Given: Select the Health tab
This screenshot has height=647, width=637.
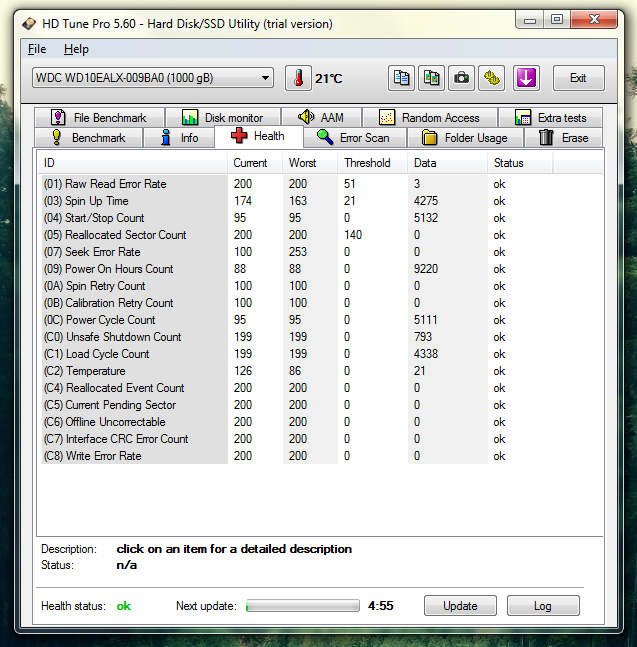Looking at the screenshot, I should 259,136.
